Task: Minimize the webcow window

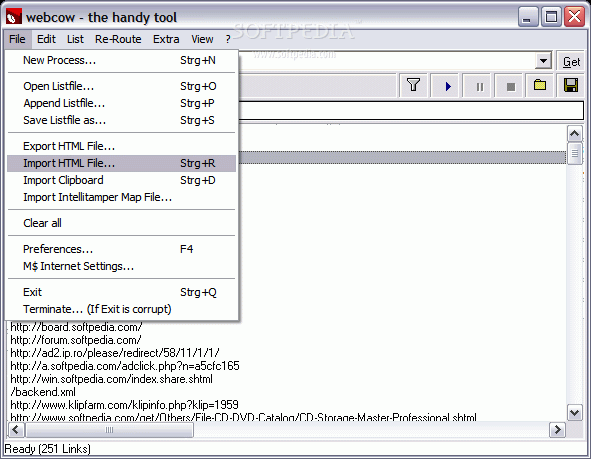Action: point(528,17)
